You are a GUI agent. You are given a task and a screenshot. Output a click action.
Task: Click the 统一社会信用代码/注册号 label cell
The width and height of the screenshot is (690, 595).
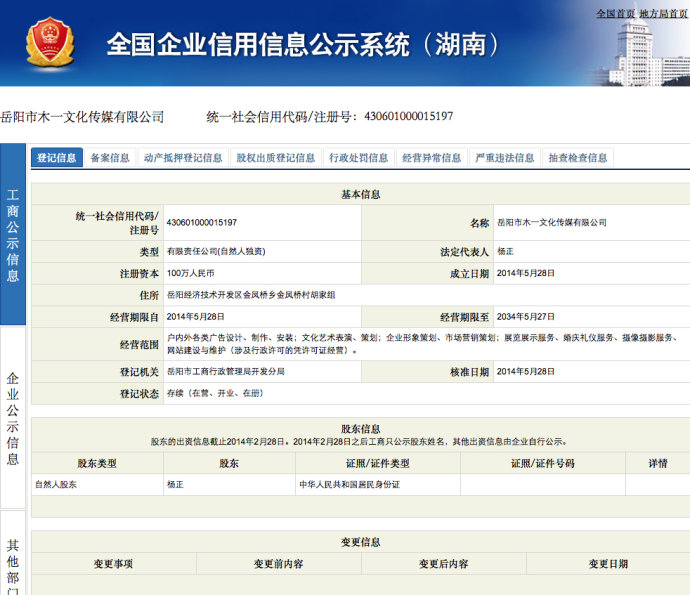[x=97, y=223]
